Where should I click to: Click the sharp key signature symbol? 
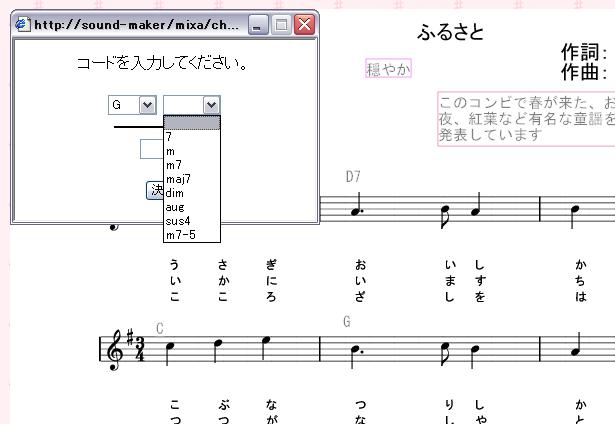point(130,338)
